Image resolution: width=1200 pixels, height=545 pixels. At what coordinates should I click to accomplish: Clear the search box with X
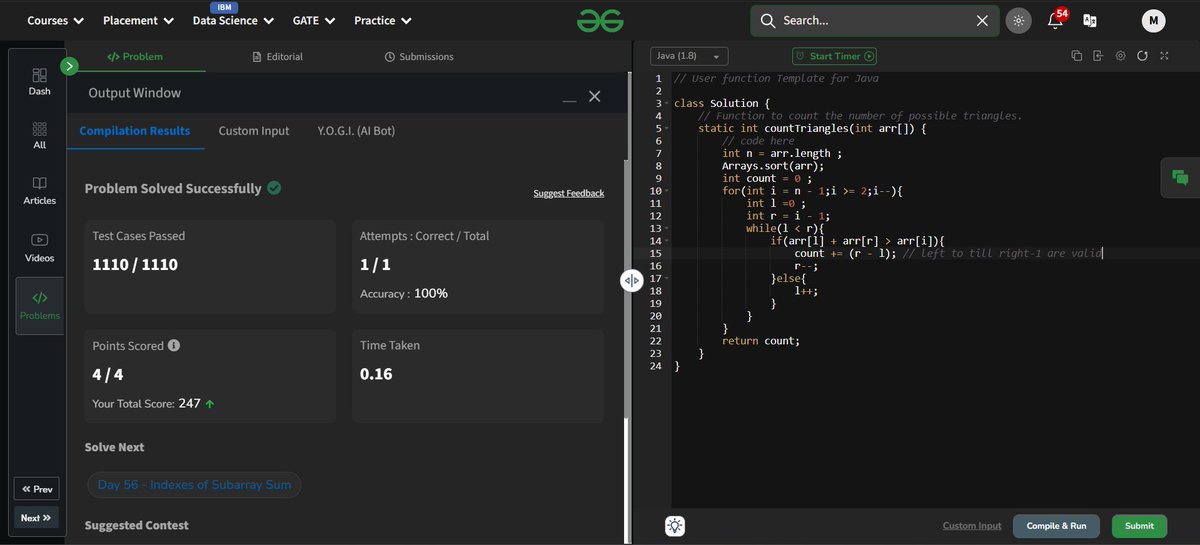click(x=982, y=20)
